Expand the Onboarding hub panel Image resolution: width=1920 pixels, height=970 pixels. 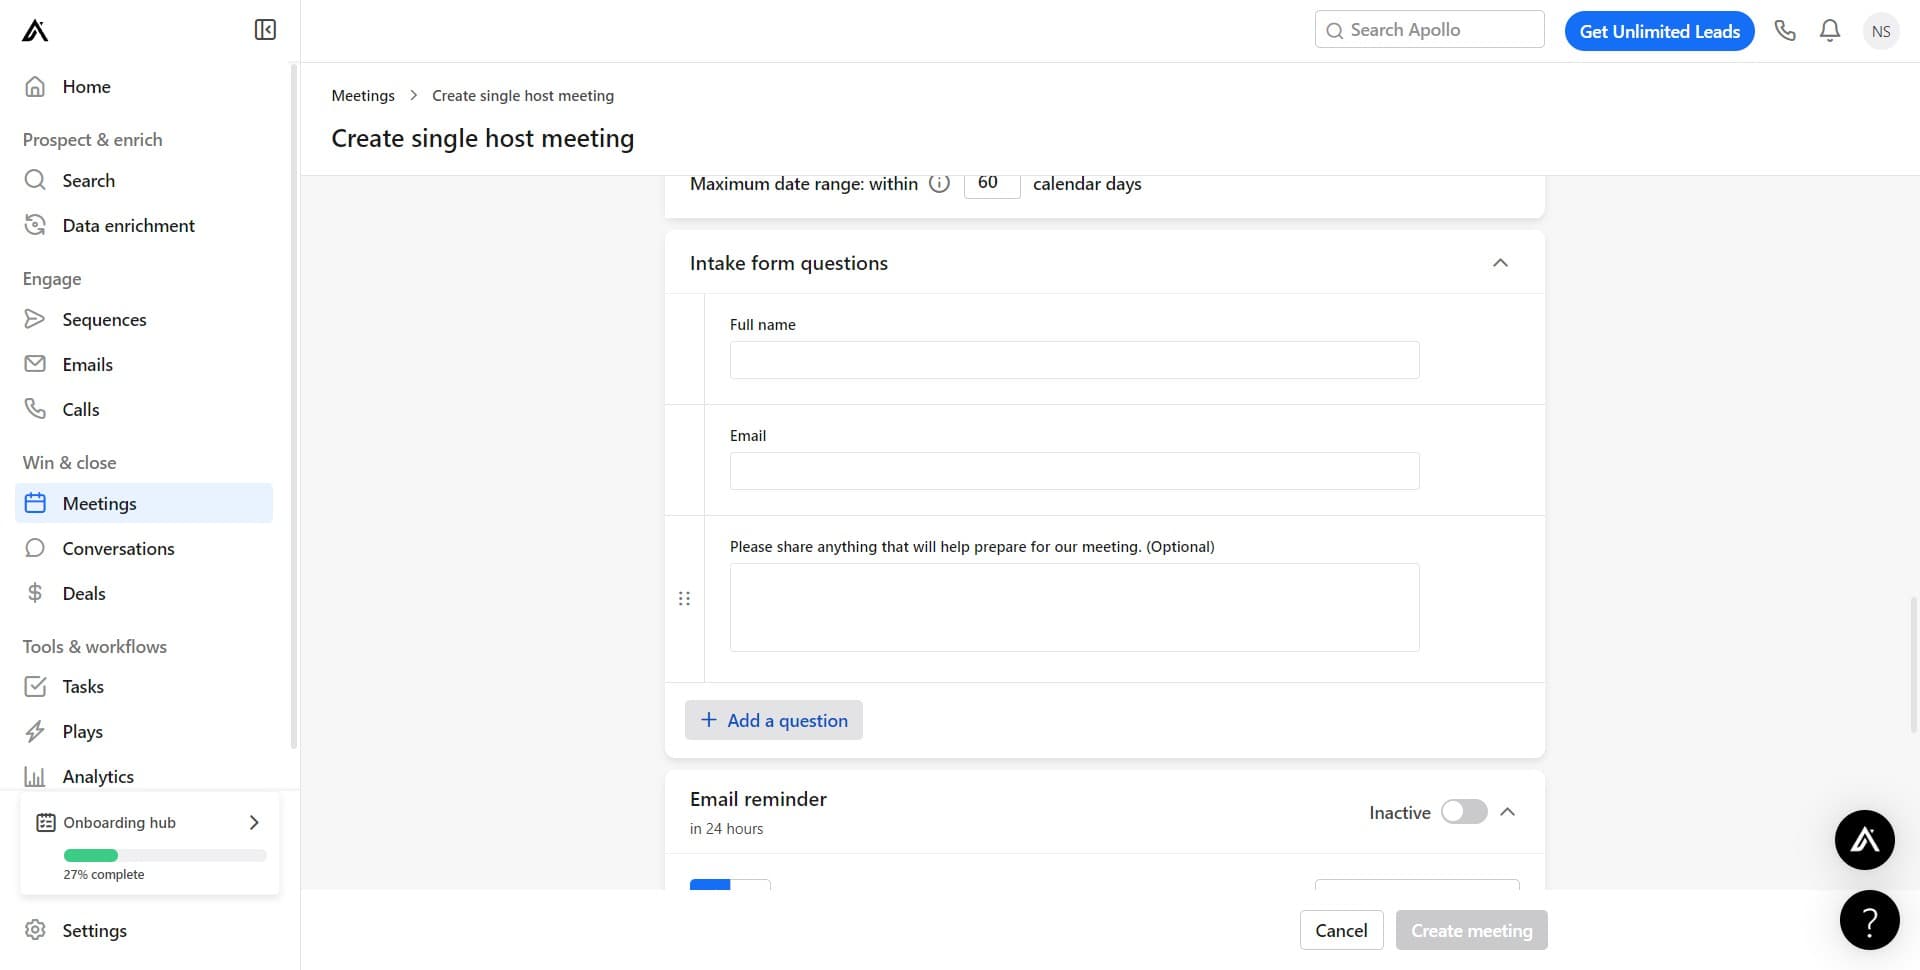[x=253, y=822]
